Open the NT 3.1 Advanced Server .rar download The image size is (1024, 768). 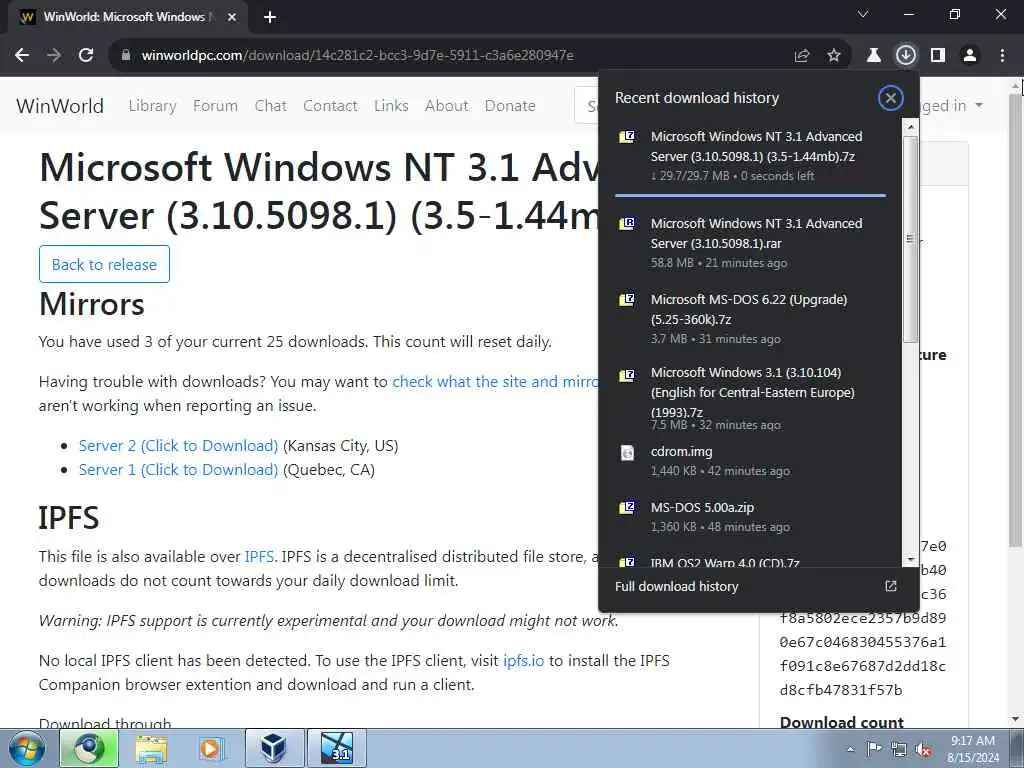point(750,242)
